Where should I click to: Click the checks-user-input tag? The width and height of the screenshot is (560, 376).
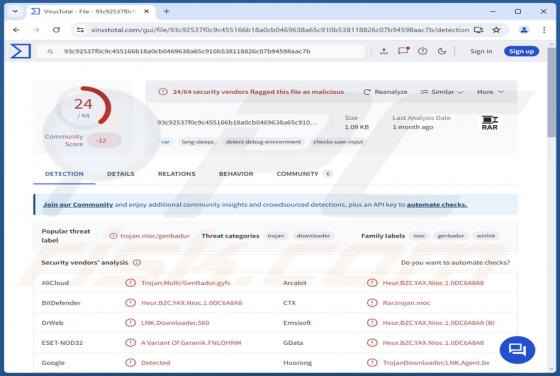point(338,142)
